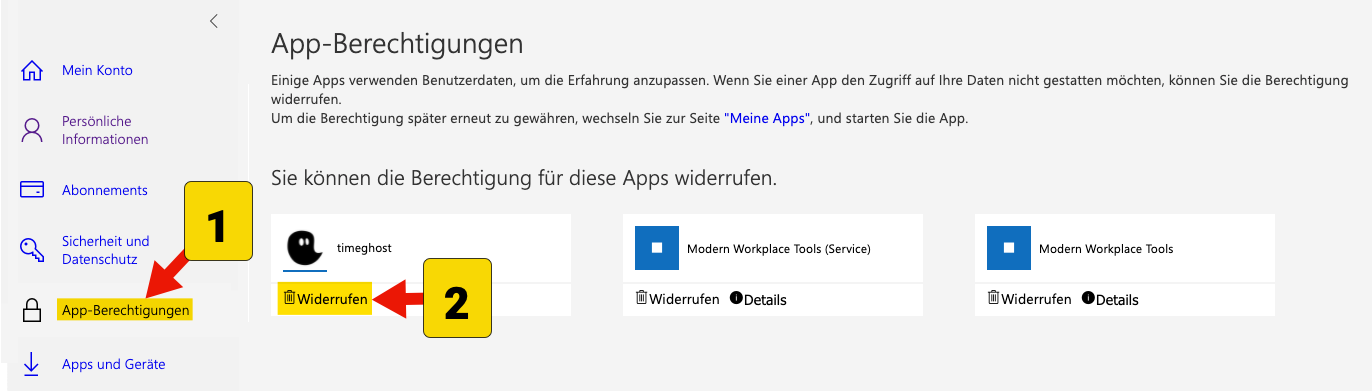Open the Mein Konto menu item
1372x391 pixels.
(97, 70)
